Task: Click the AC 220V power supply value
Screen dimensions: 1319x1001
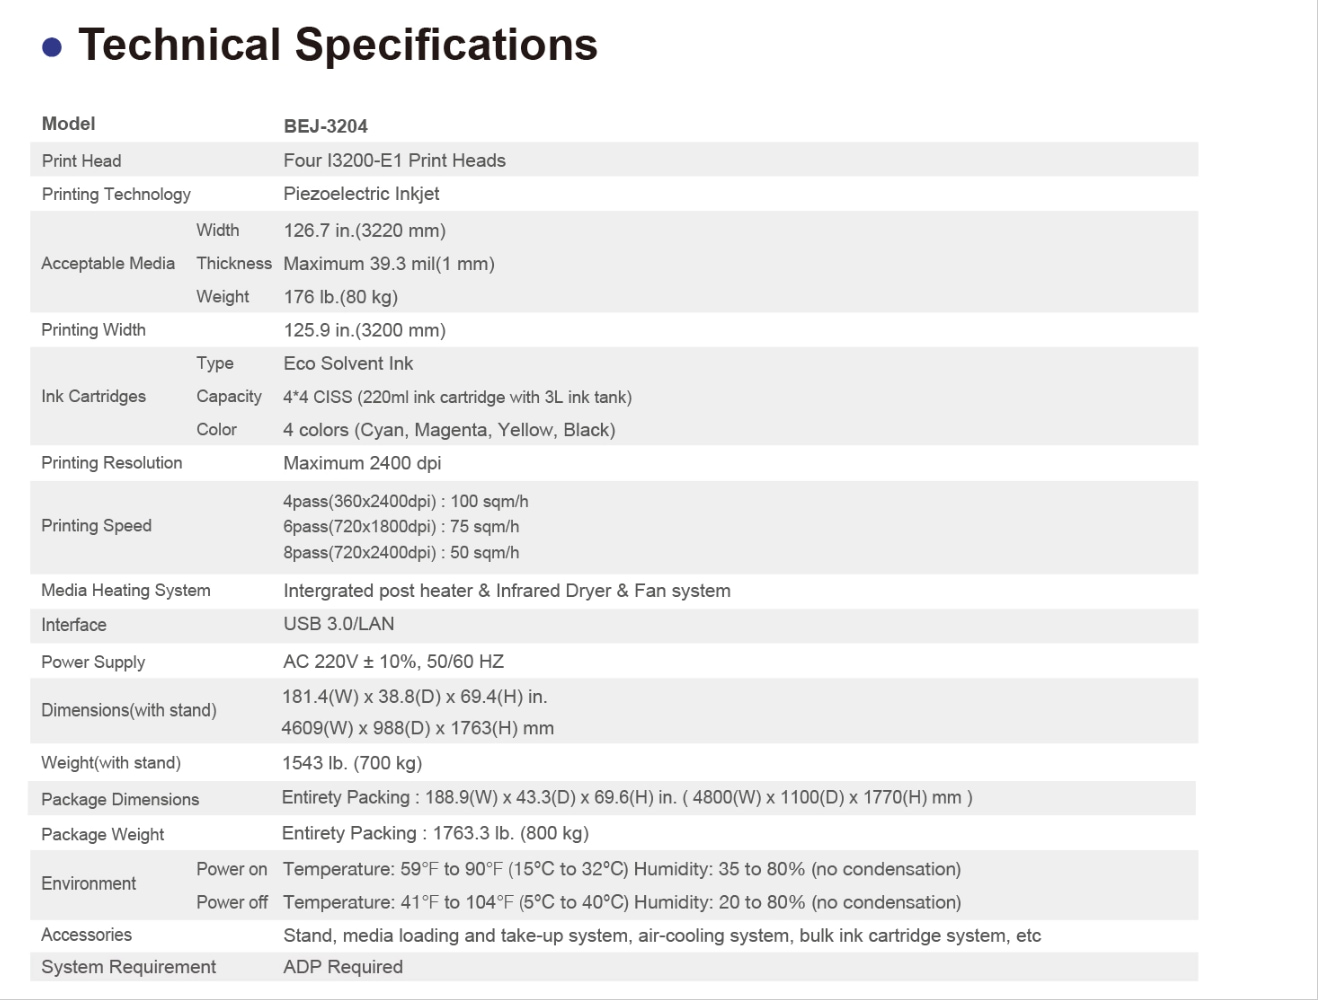Action: pos(393,662)
